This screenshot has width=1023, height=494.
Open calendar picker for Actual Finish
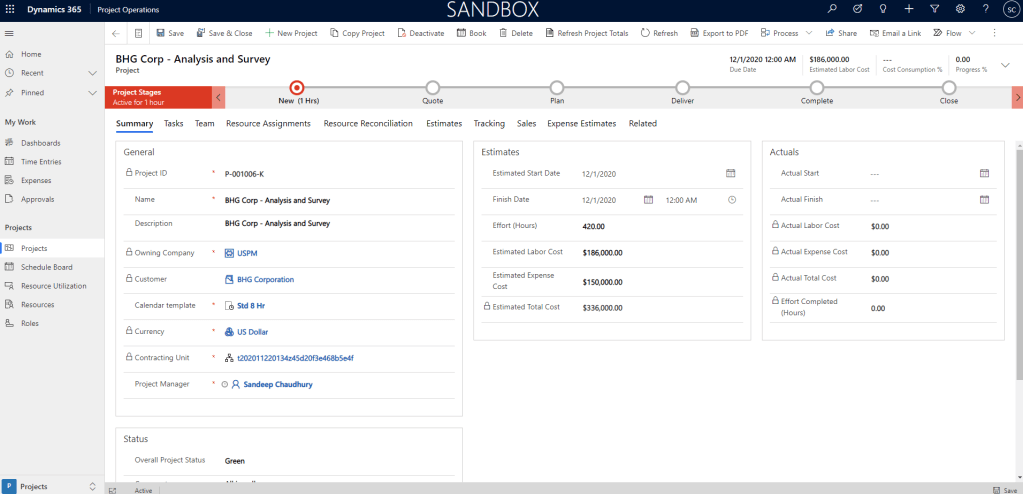click(984, 199)
